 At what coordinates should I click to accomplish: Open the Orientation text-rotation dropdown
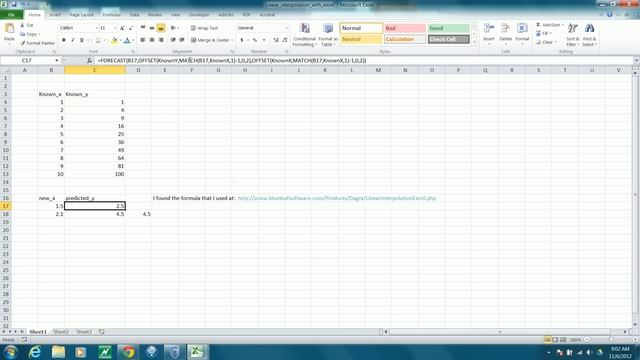pos(174,28)
